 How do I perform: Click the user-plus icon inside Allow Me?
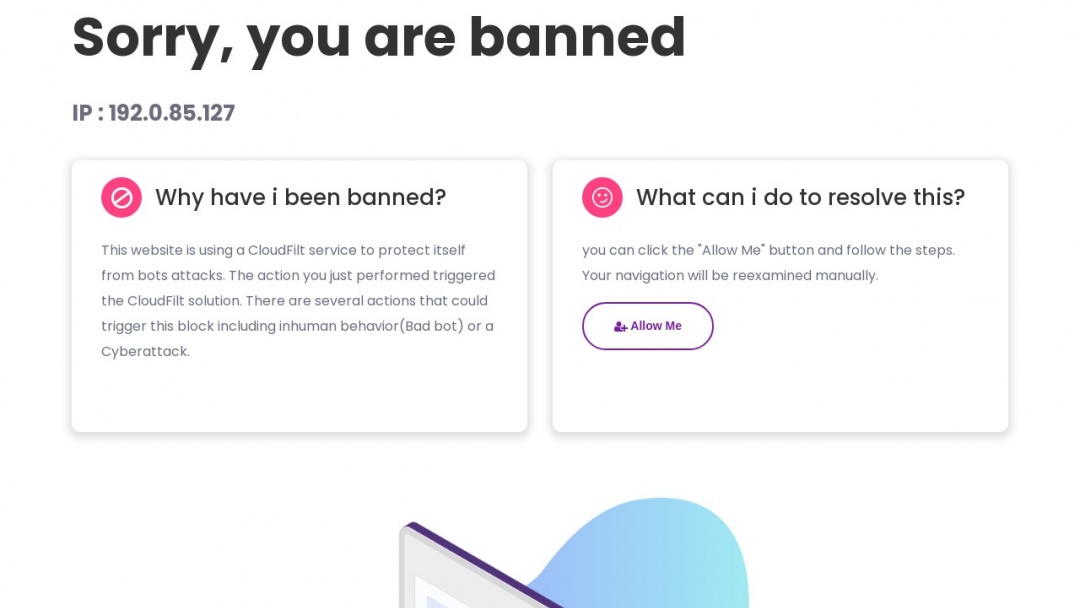tap(620, 327)
